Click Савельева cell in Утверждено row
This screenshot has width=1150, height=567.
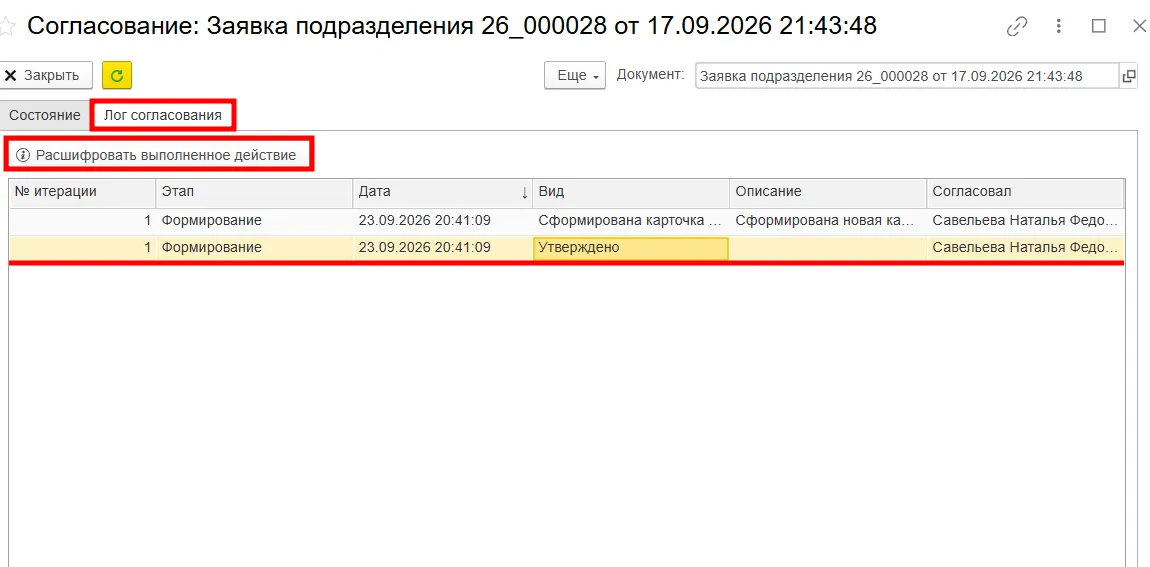click(1025, 248)
